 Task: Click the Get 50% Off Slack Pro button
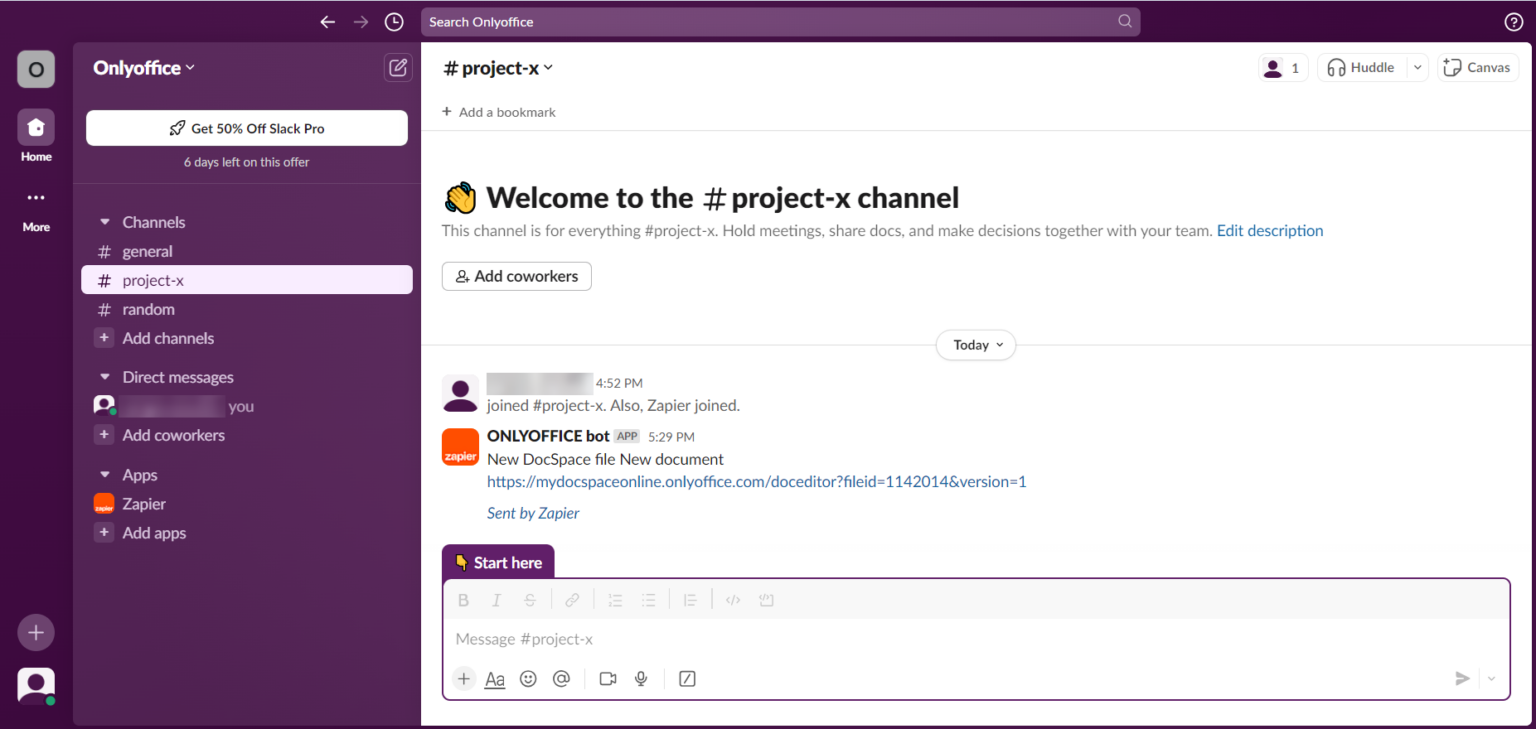246,128
